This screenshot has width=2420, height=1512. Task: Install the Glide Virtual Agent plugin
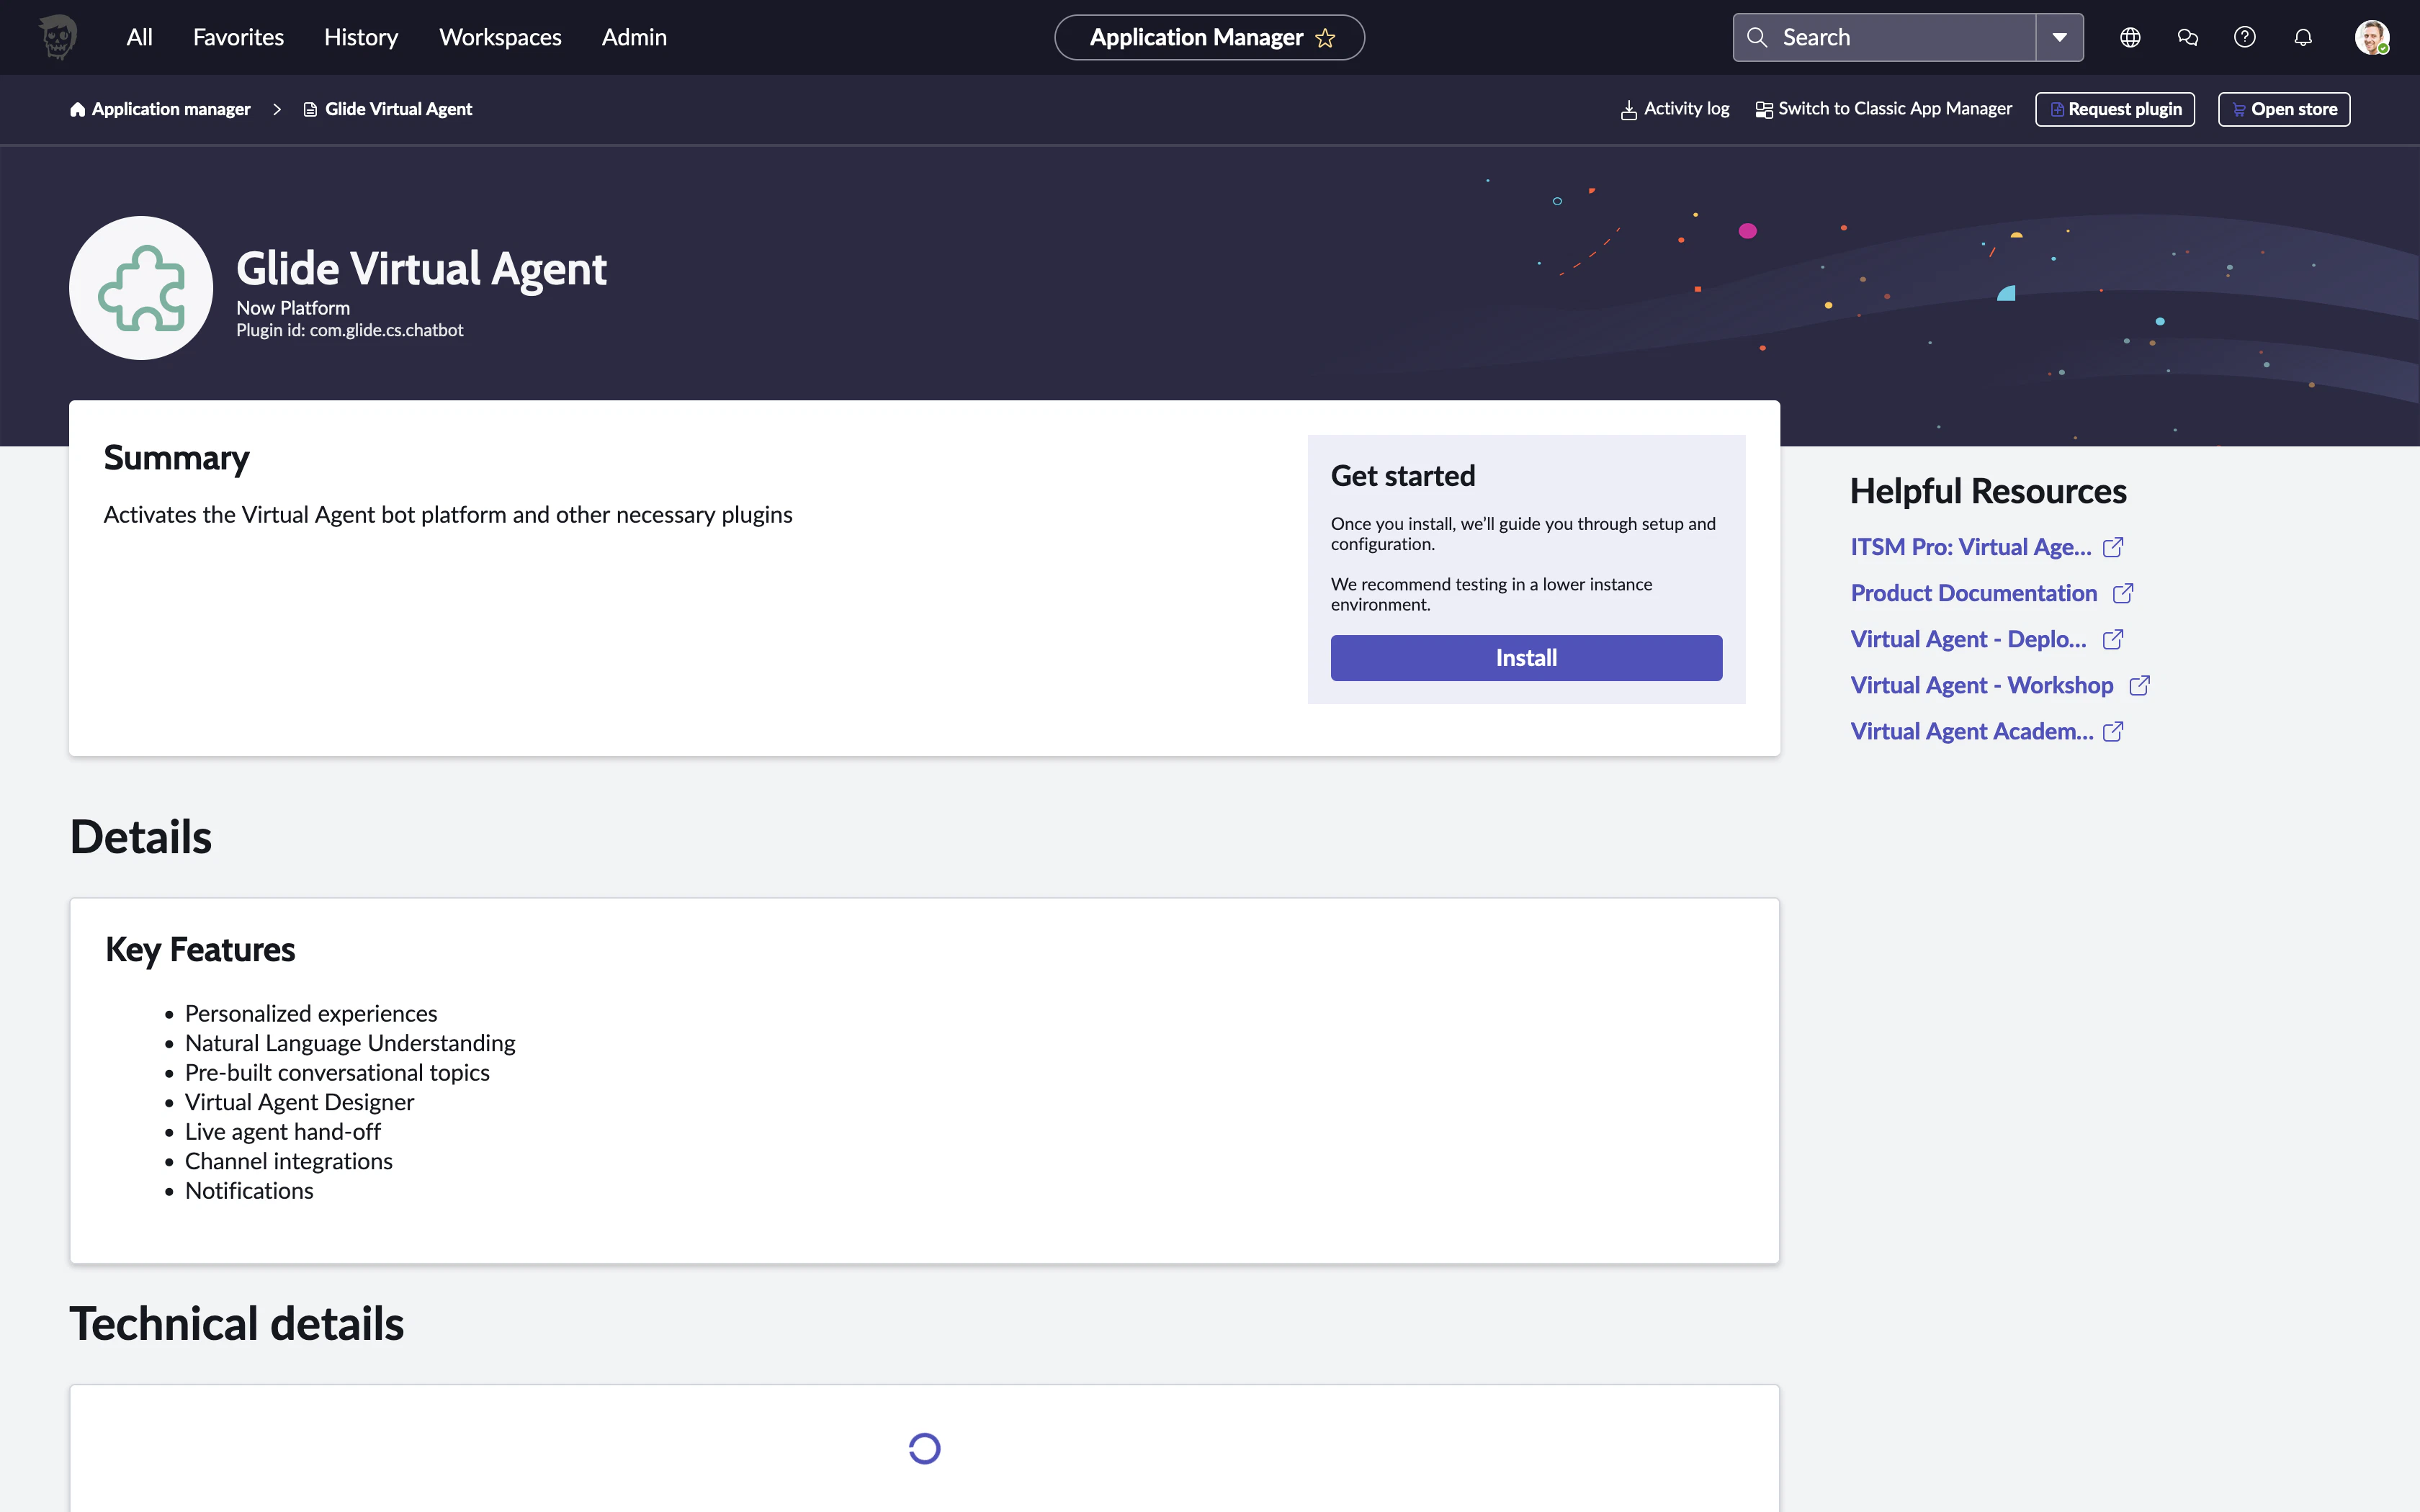click(x=1526, y=658)
